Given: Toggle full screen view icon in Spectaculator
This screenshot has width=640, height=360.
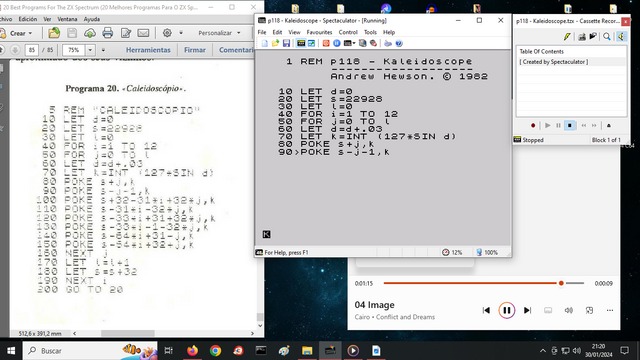Looking at the screenshot, I should (x=311, y=43).
